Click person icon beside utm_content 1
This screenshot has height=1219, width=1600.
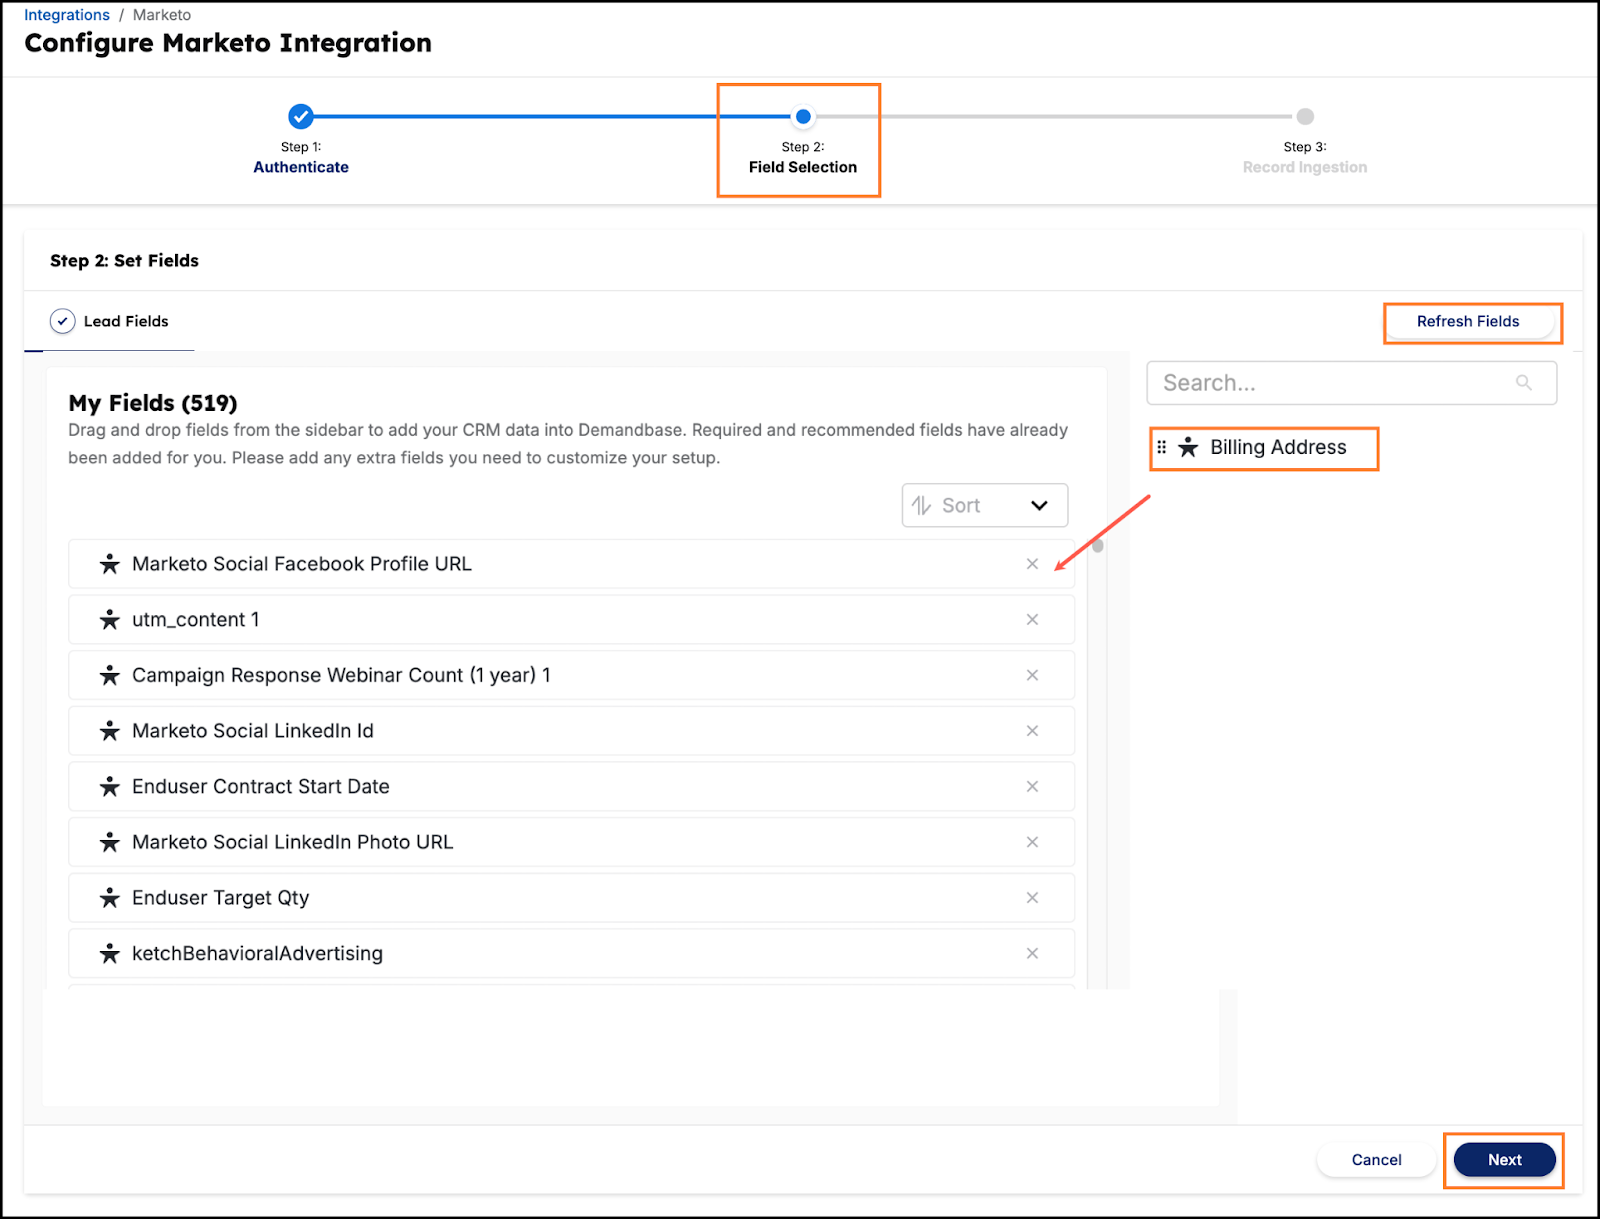[x=110, y=620]
